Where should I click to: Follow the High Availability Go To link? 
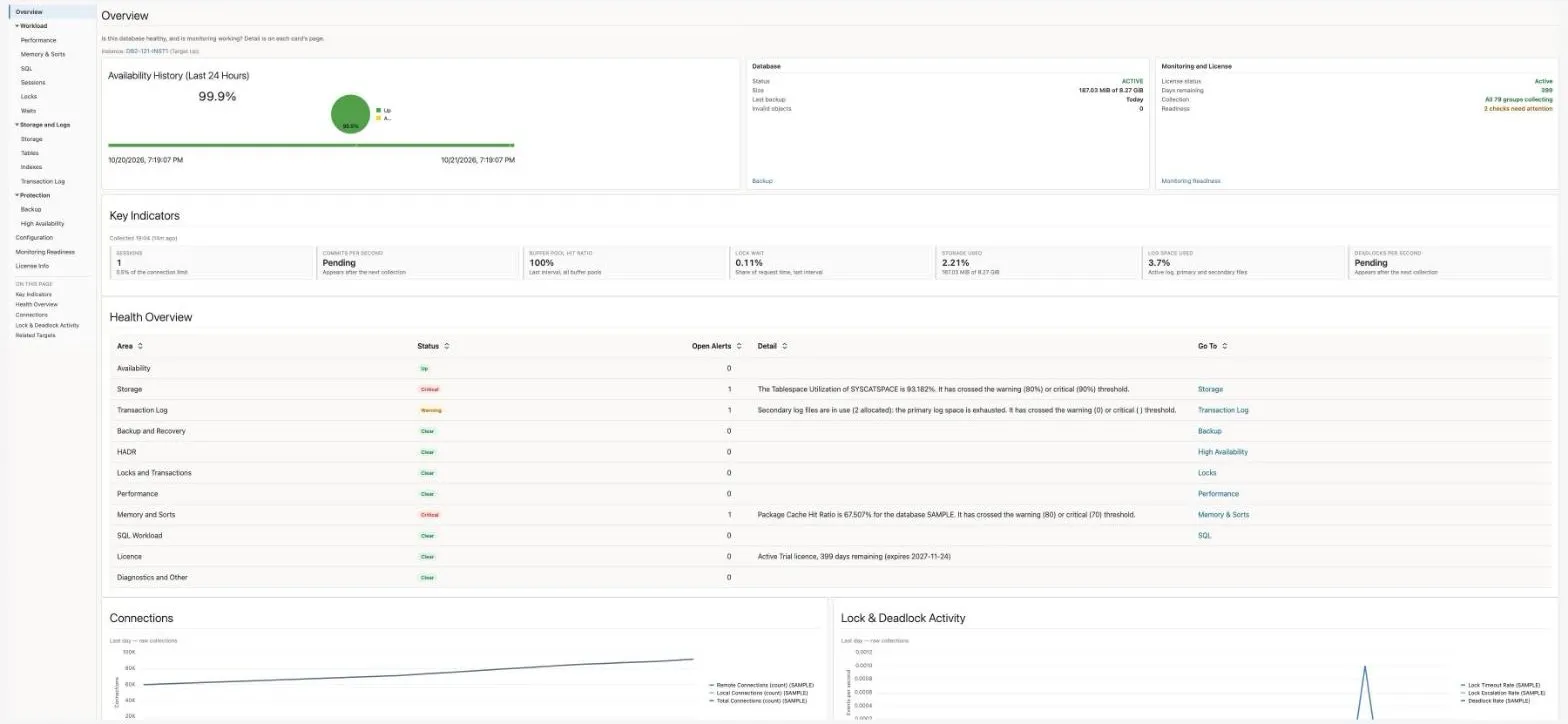coord(1223,452)
